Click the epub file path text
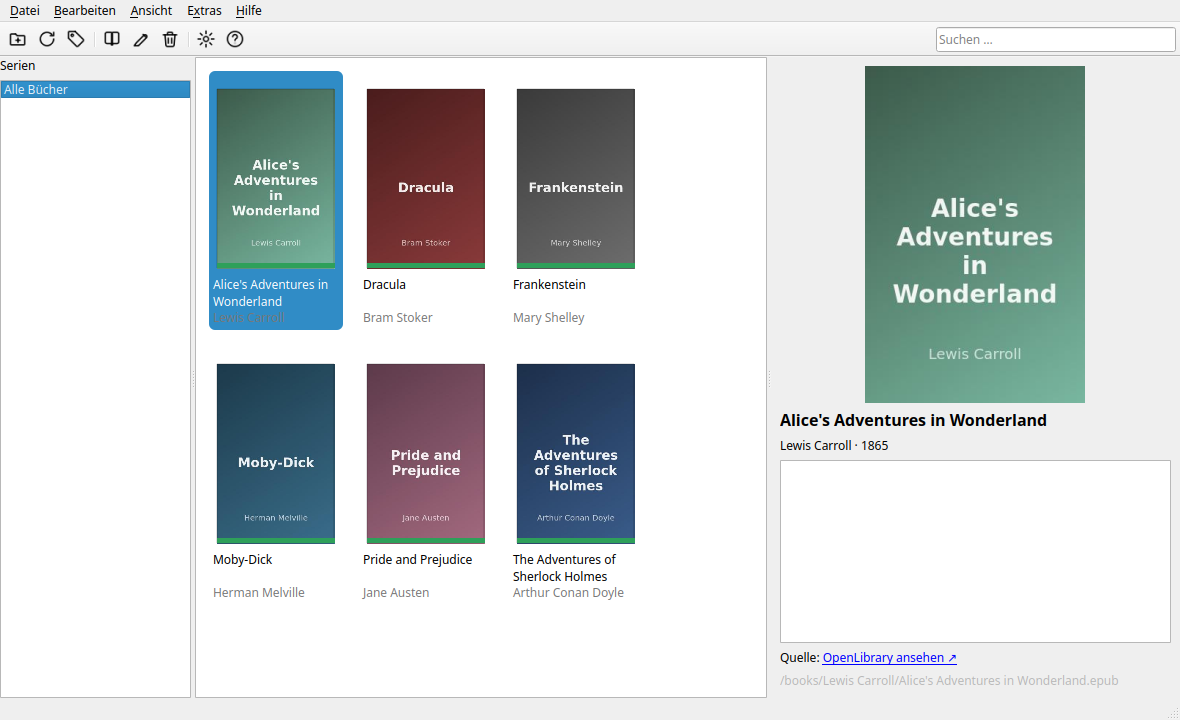This screenshot has width=1180, height=720. point(949,681)
